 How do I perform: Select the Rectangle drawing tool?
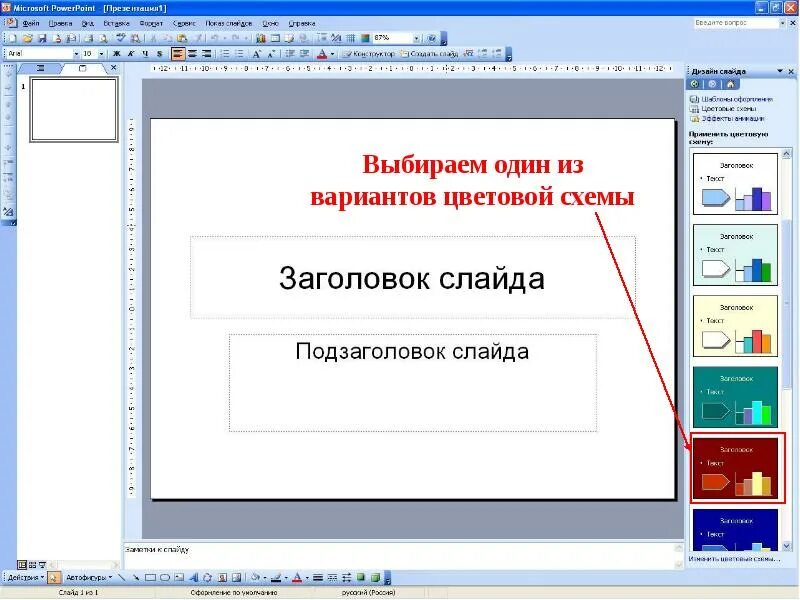point(151,578)
